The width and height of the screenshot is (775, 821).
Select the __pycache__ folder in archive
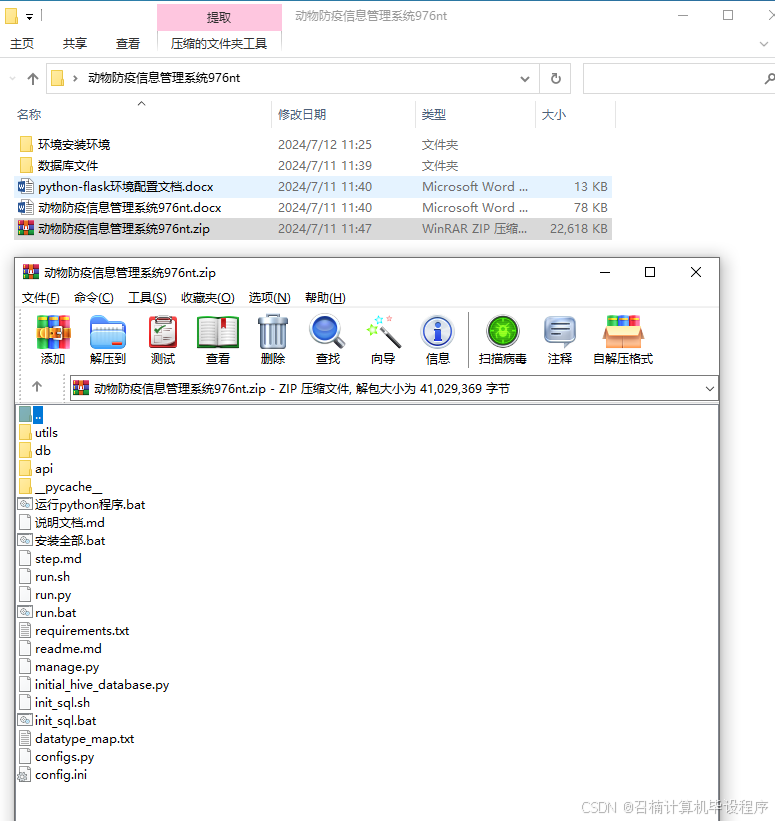(x=61, y=486)
